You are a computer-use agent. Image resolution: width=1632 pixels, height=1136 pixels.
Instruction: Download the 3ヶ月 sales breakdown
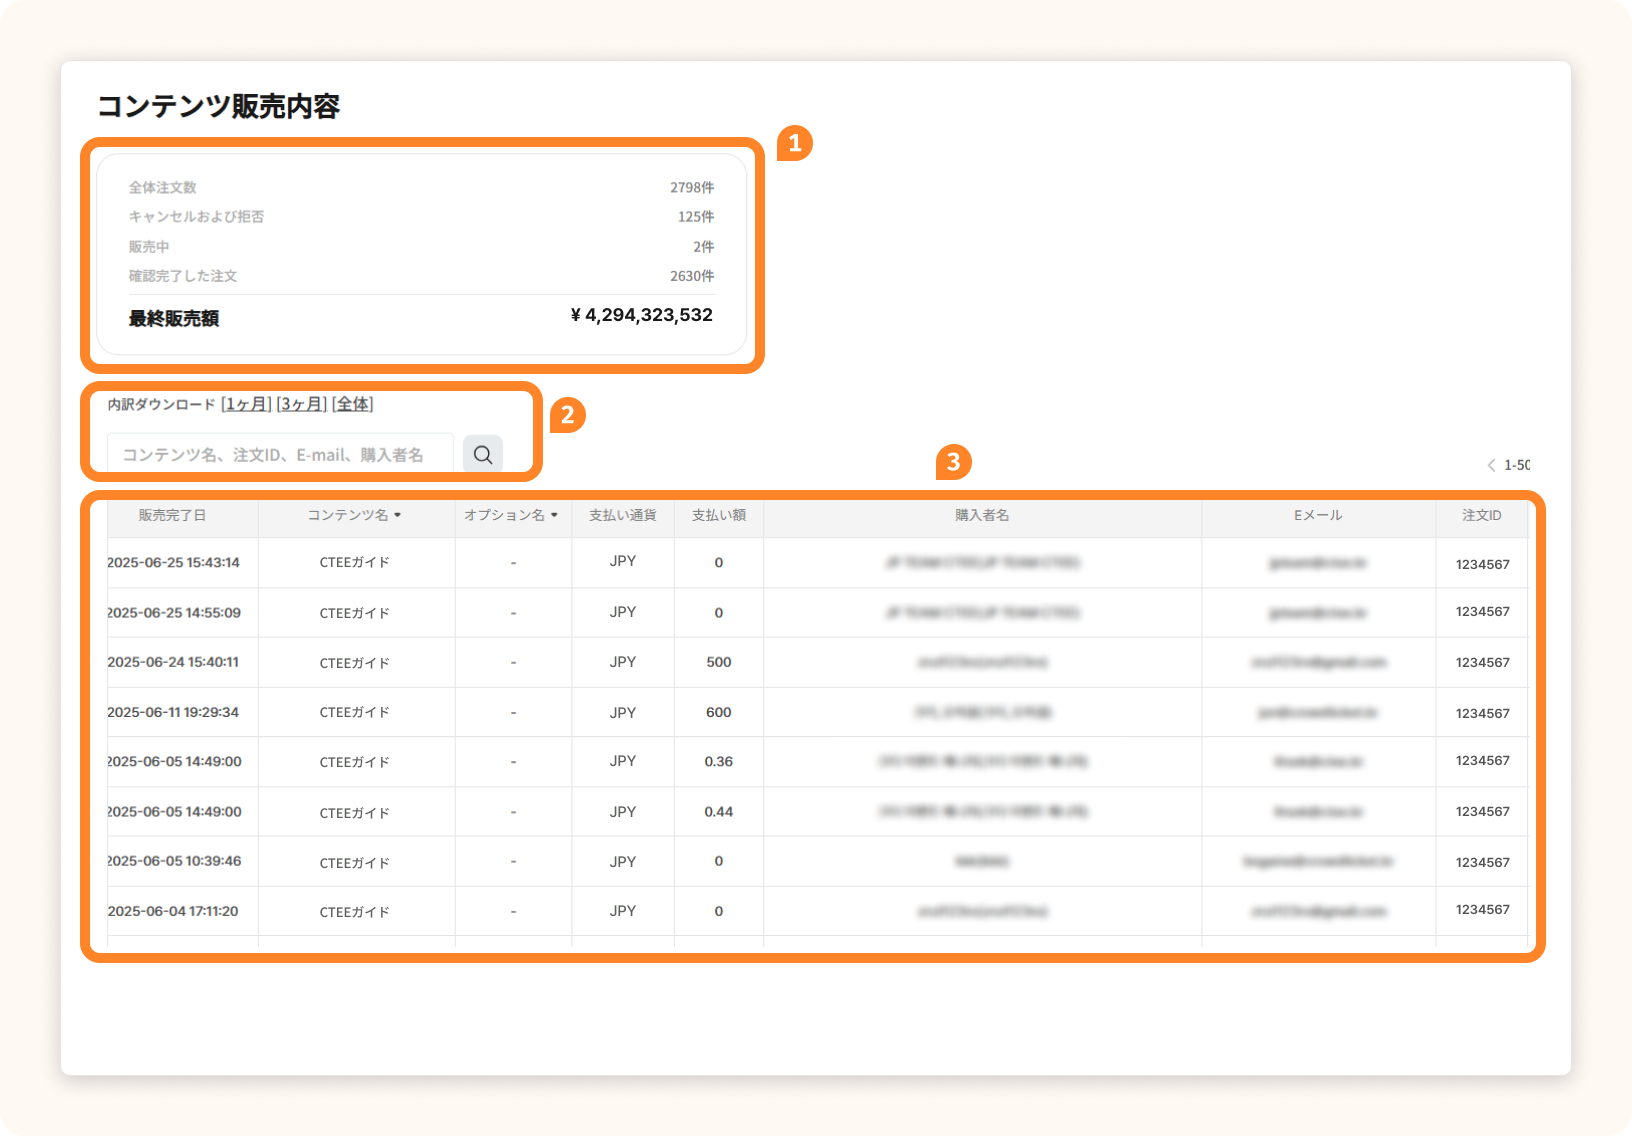pyautogui.click(x=302, y=404)
